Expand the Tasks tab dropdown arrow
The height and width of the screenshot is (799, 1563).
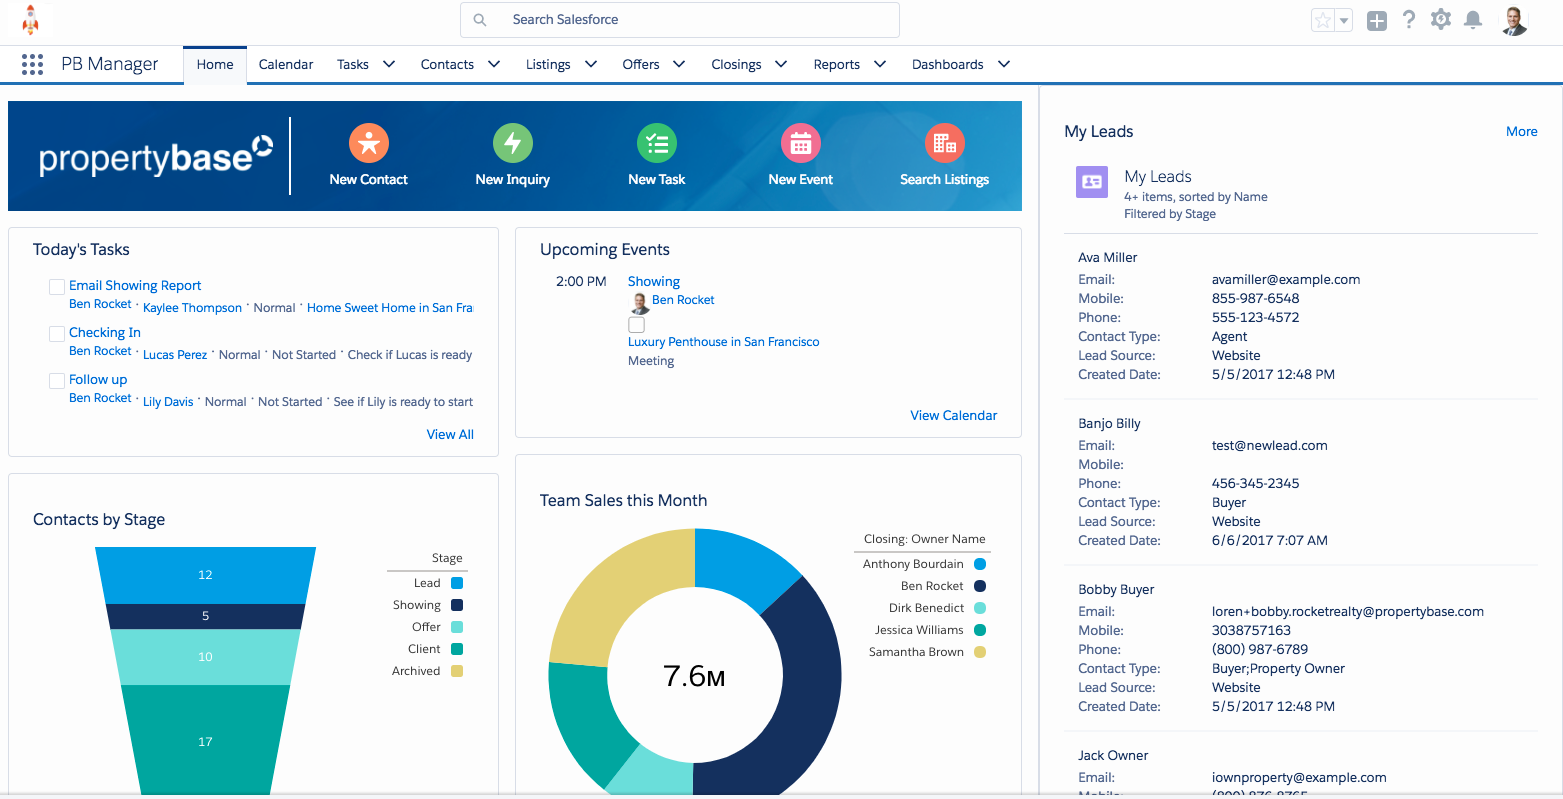[x=388, y=64]
